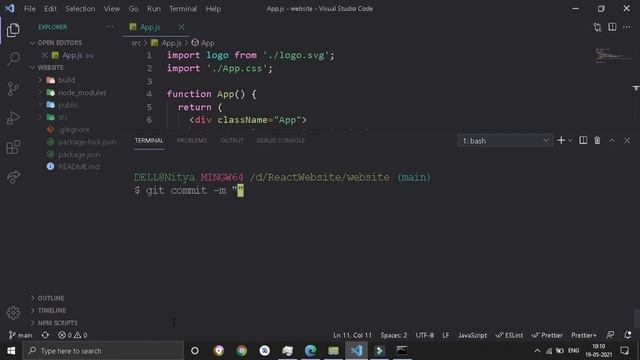Viewport: 640px width, 360px height.
Task: Split the editor to the right
Action: (612, 27)
